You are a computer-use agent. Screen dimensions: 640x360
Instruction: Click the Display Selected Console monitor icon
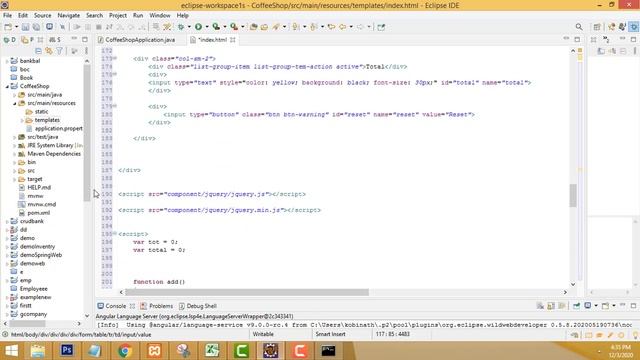click(x=588, y=306)
